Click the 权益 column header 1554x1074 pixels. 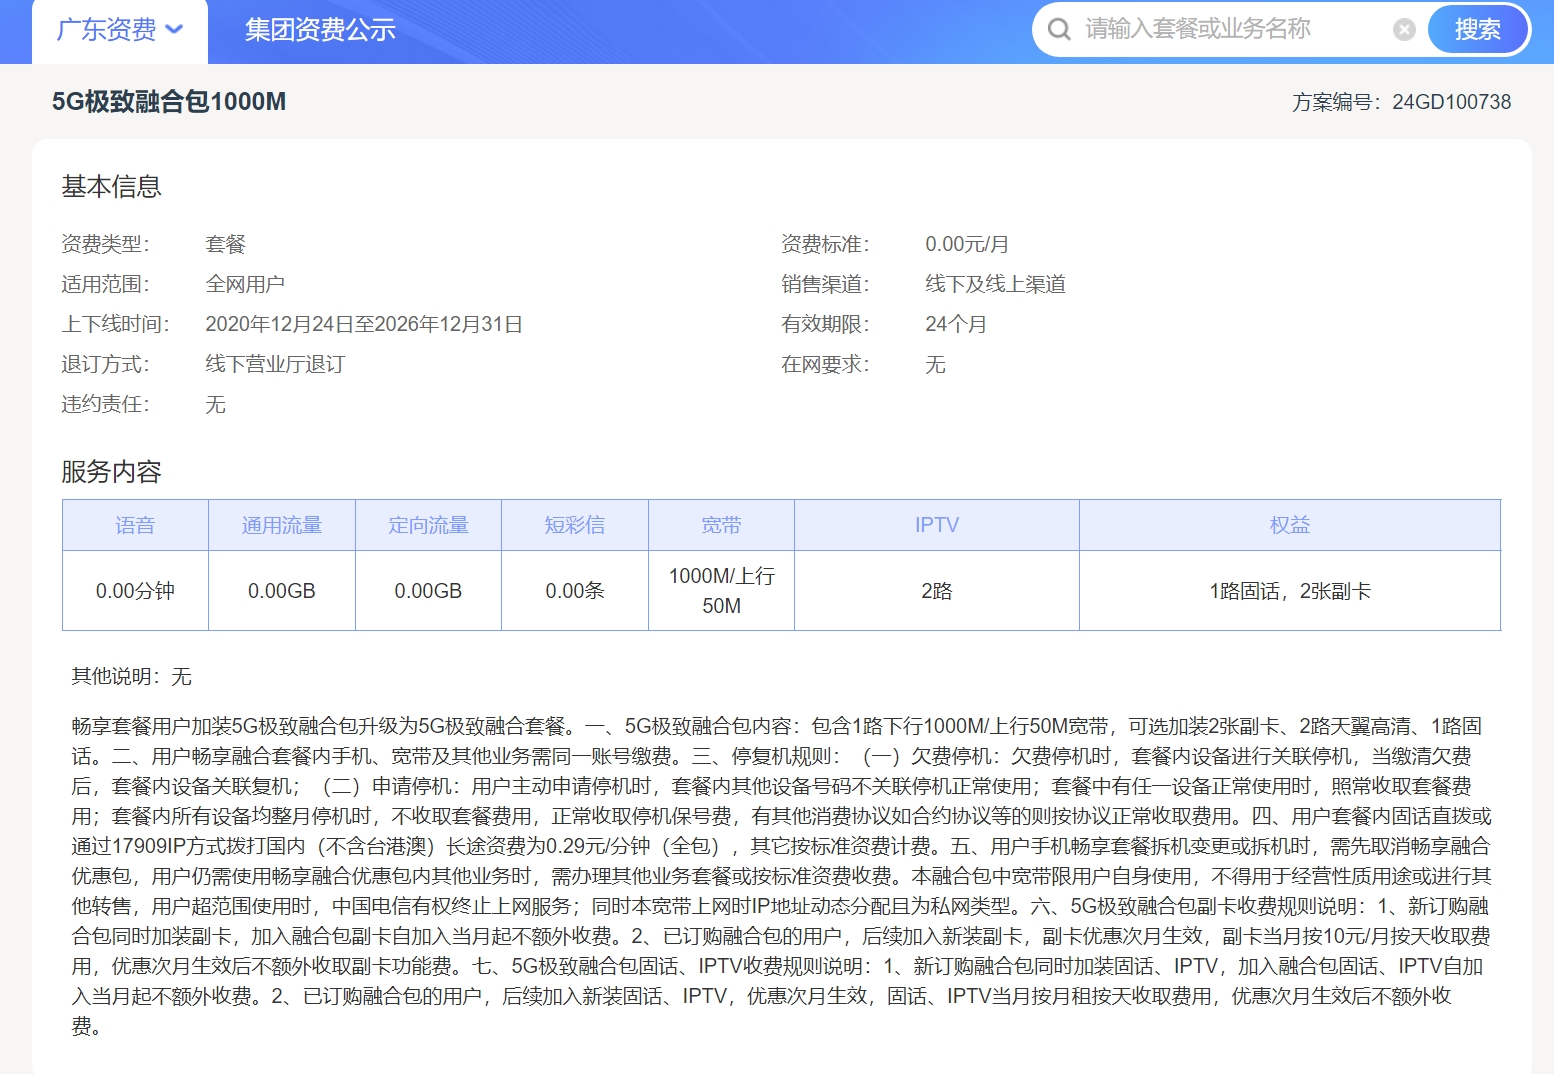pyautogui.click(x=1290, y=525)
